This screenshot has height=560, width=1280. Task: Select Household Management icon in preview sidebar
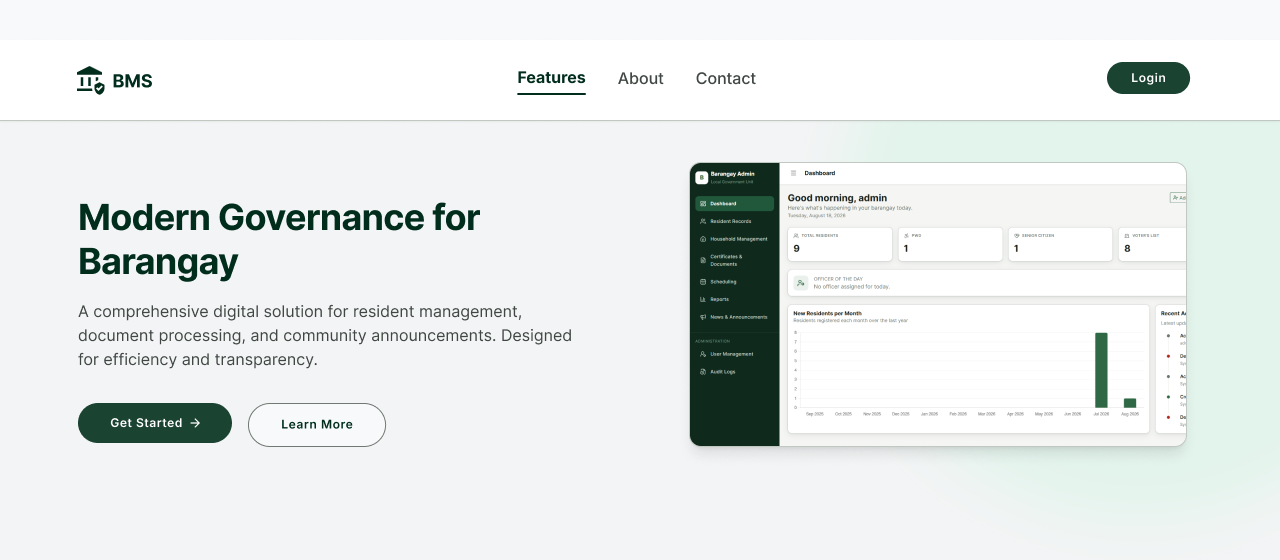[x=703, y=239]
